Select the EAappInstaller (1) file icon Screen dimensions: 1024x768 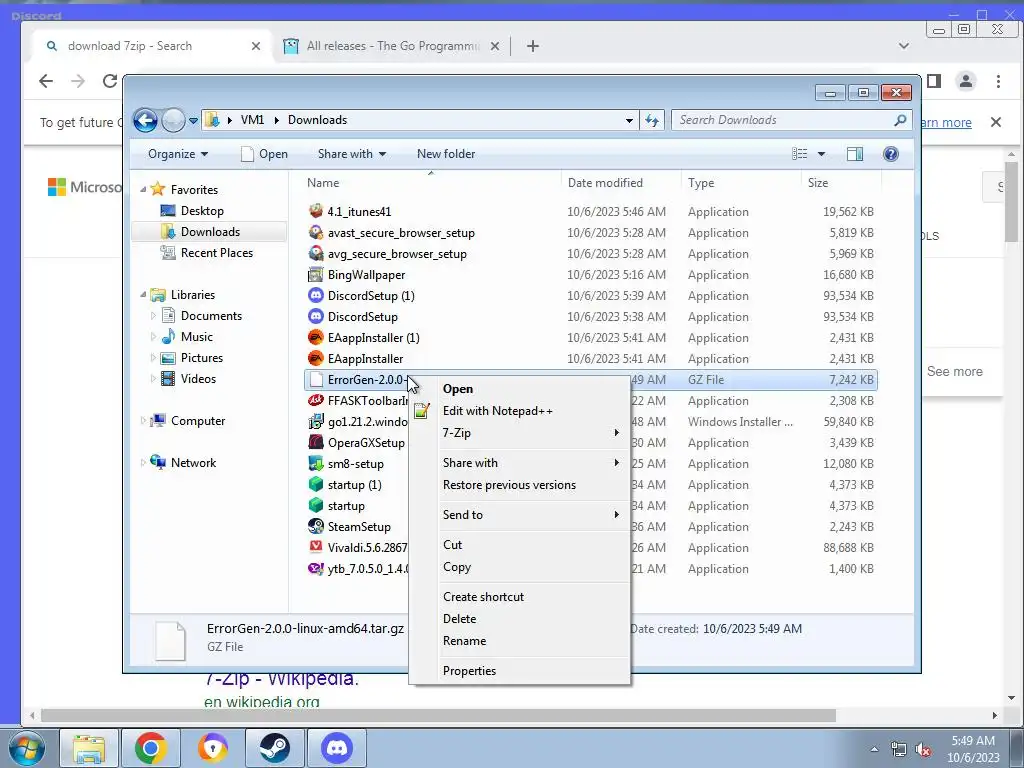click(316, 338)
